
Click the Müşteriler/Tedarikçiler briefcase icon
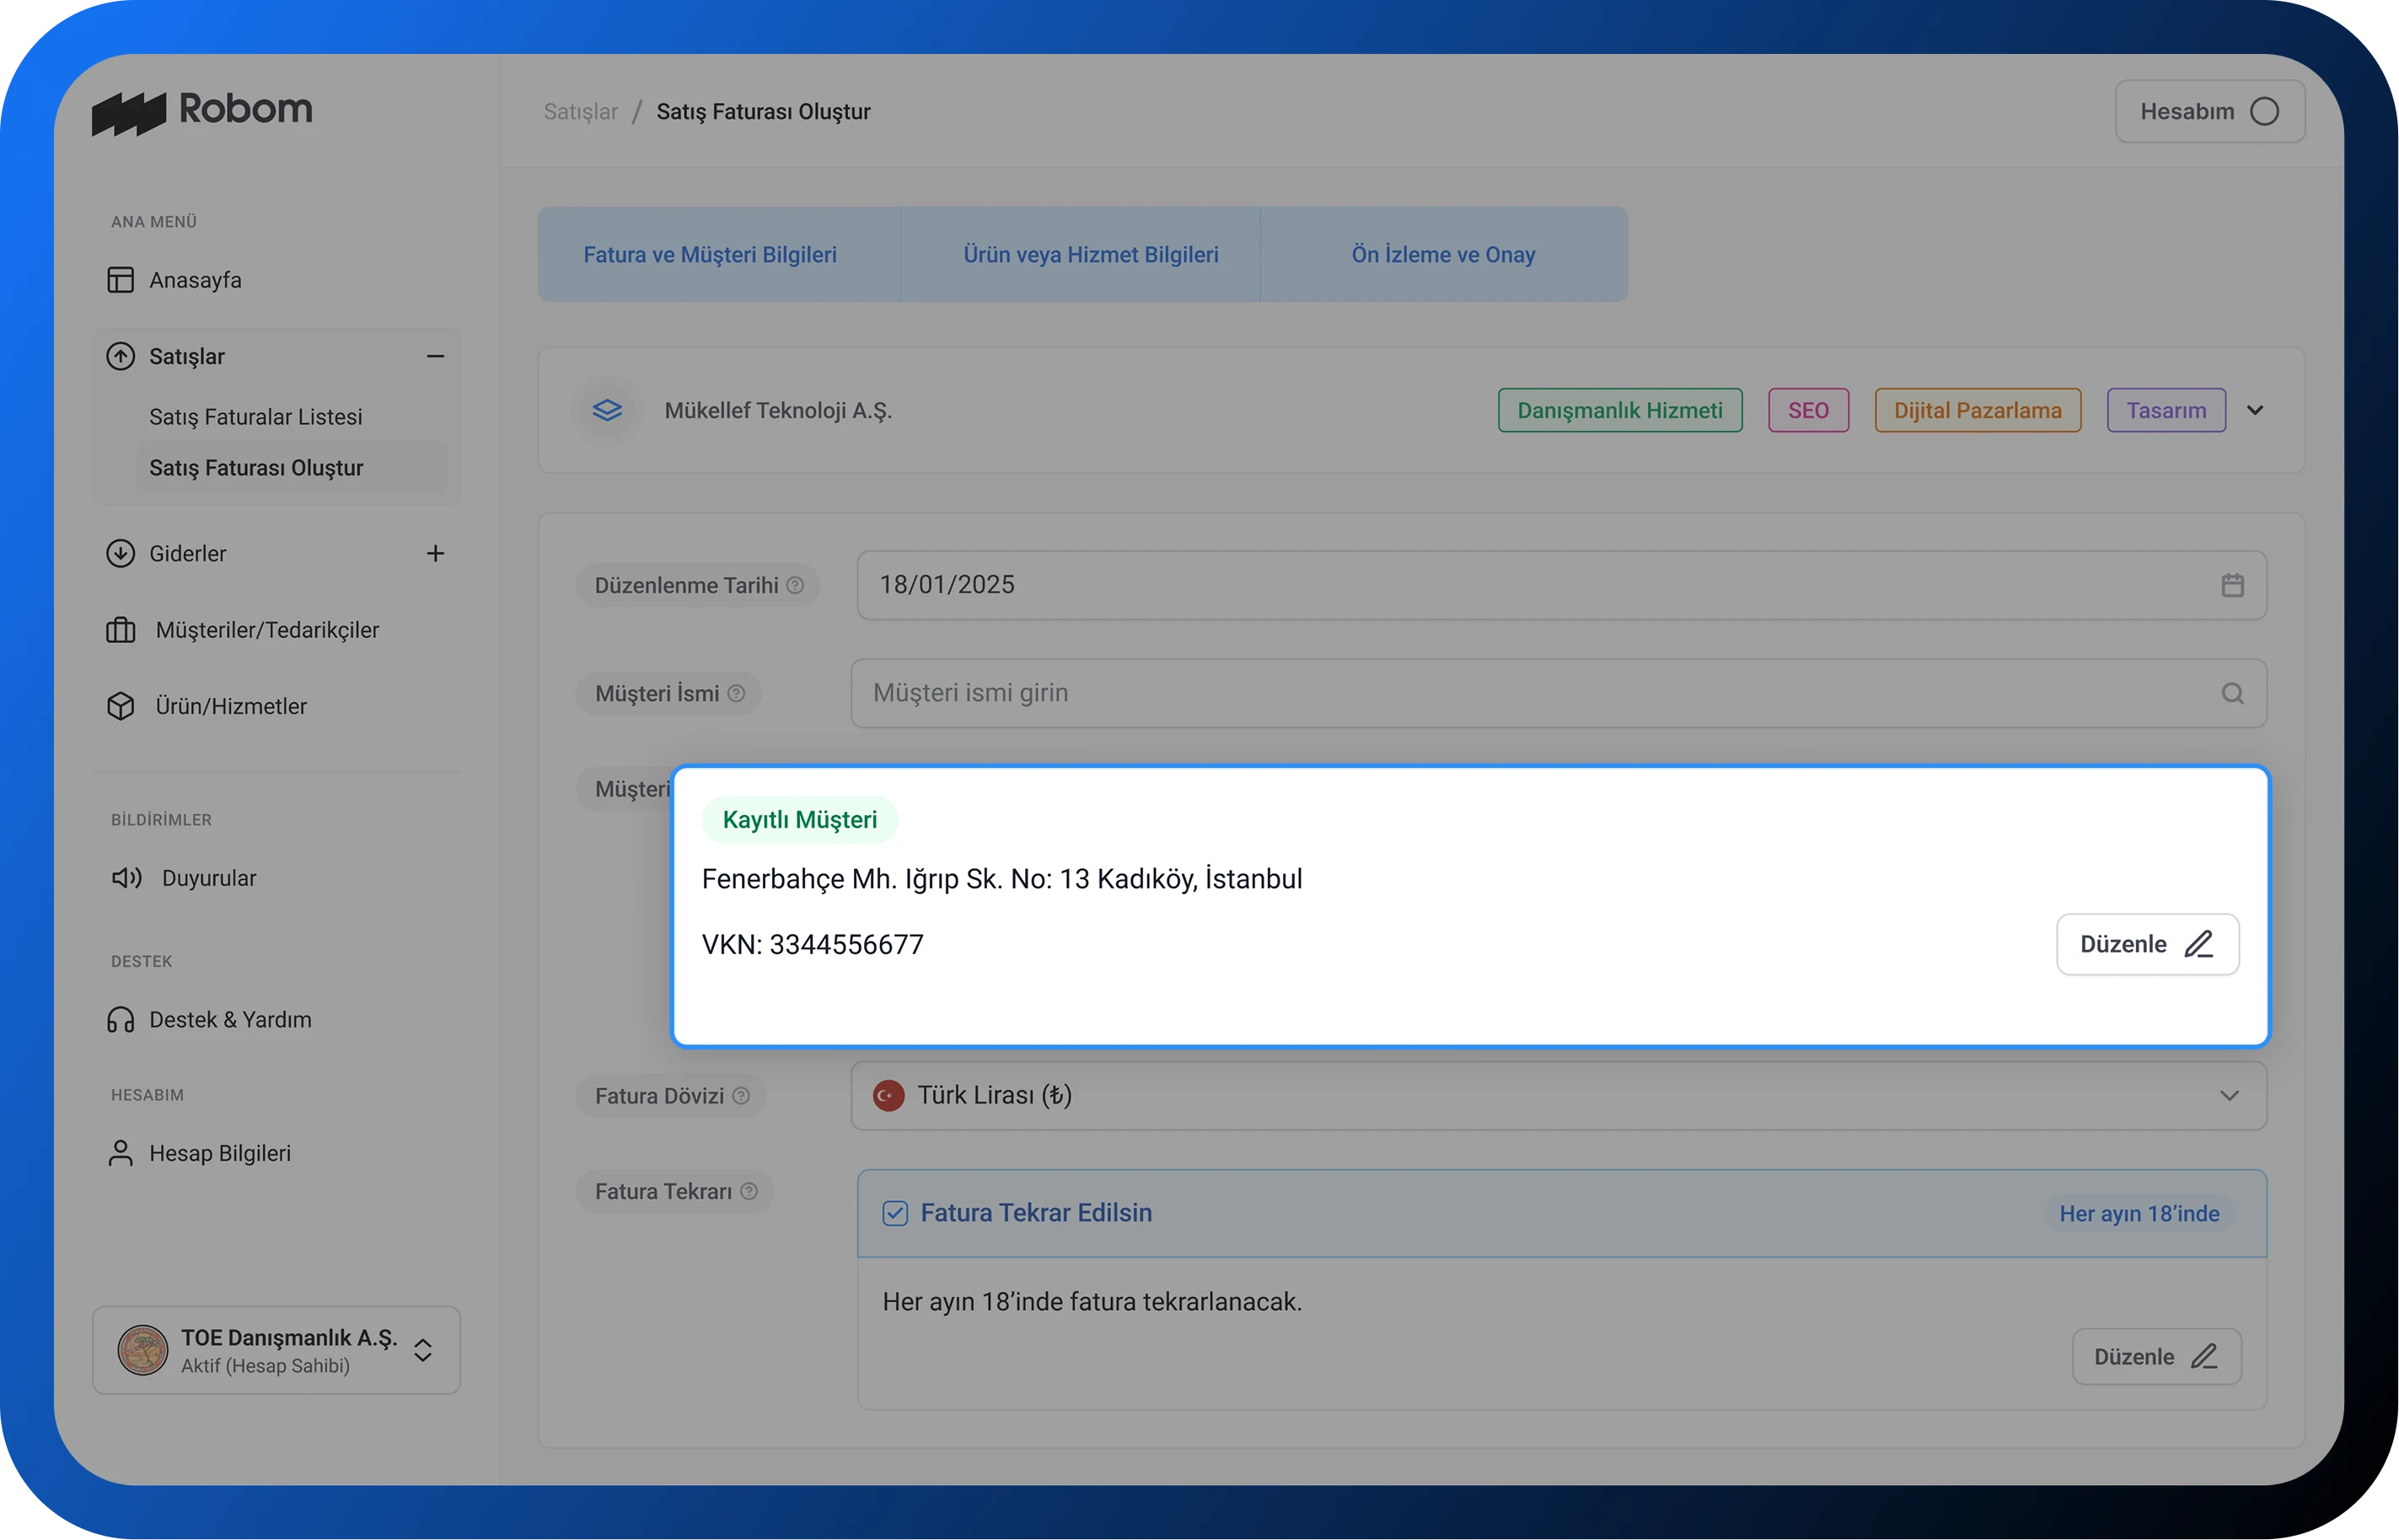(120, 630)
